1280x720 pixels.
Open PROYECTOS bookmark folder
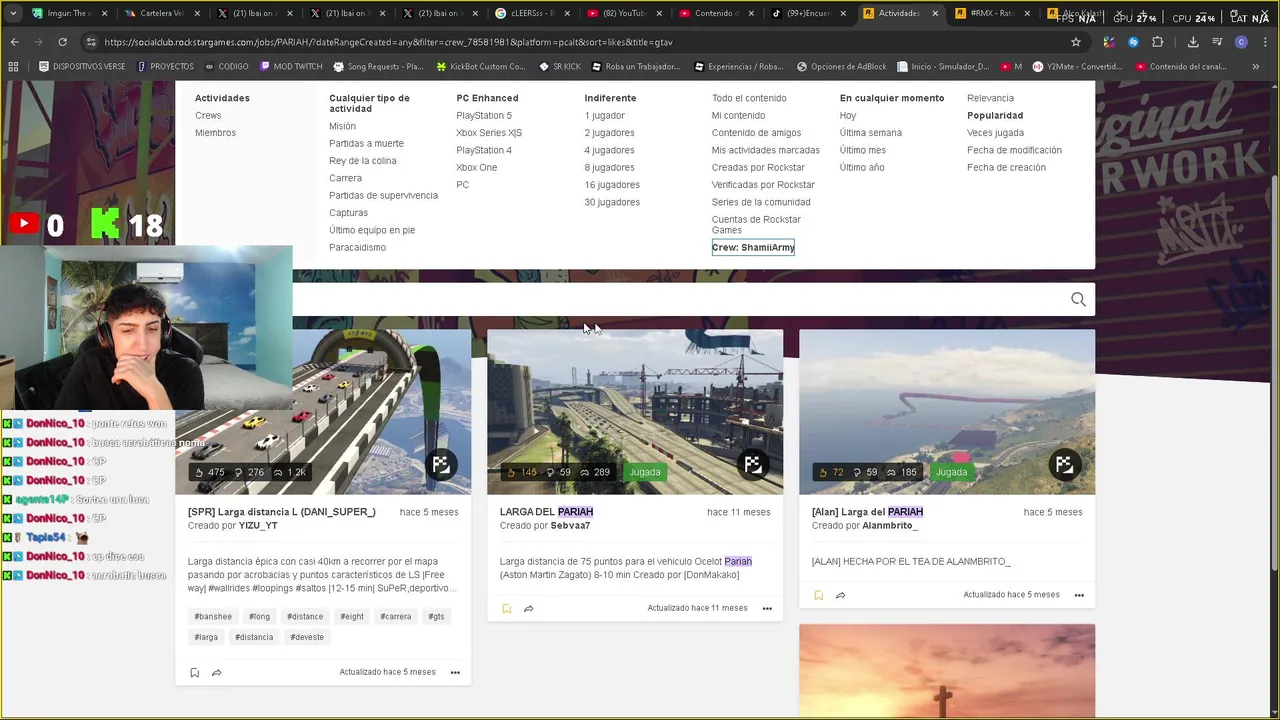[165, 67]
